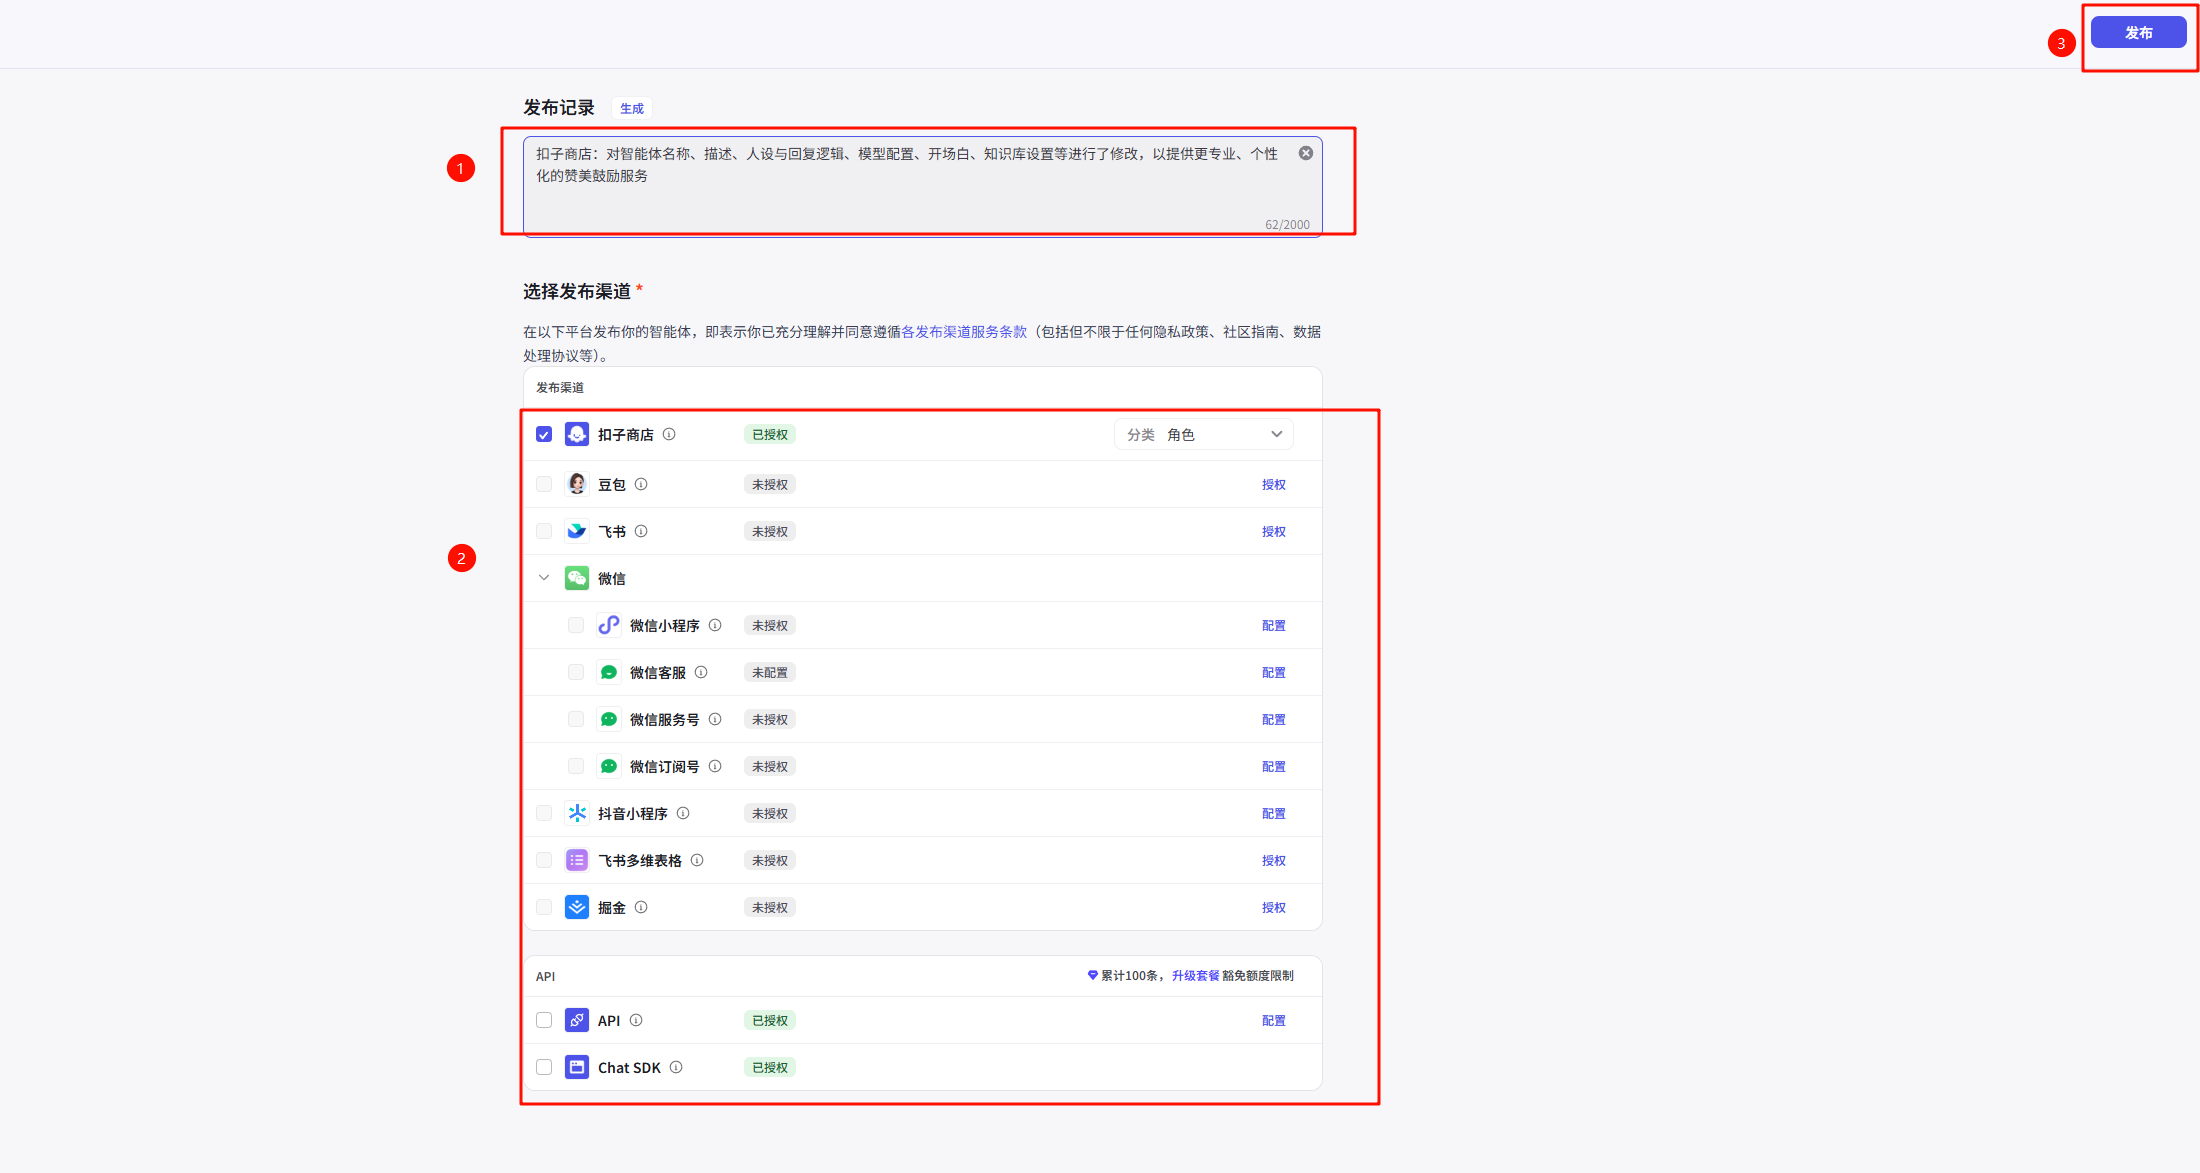Open the 升级套餐 upgrade link
Screen dimensions: 2200x1173
click(1195, 975)
